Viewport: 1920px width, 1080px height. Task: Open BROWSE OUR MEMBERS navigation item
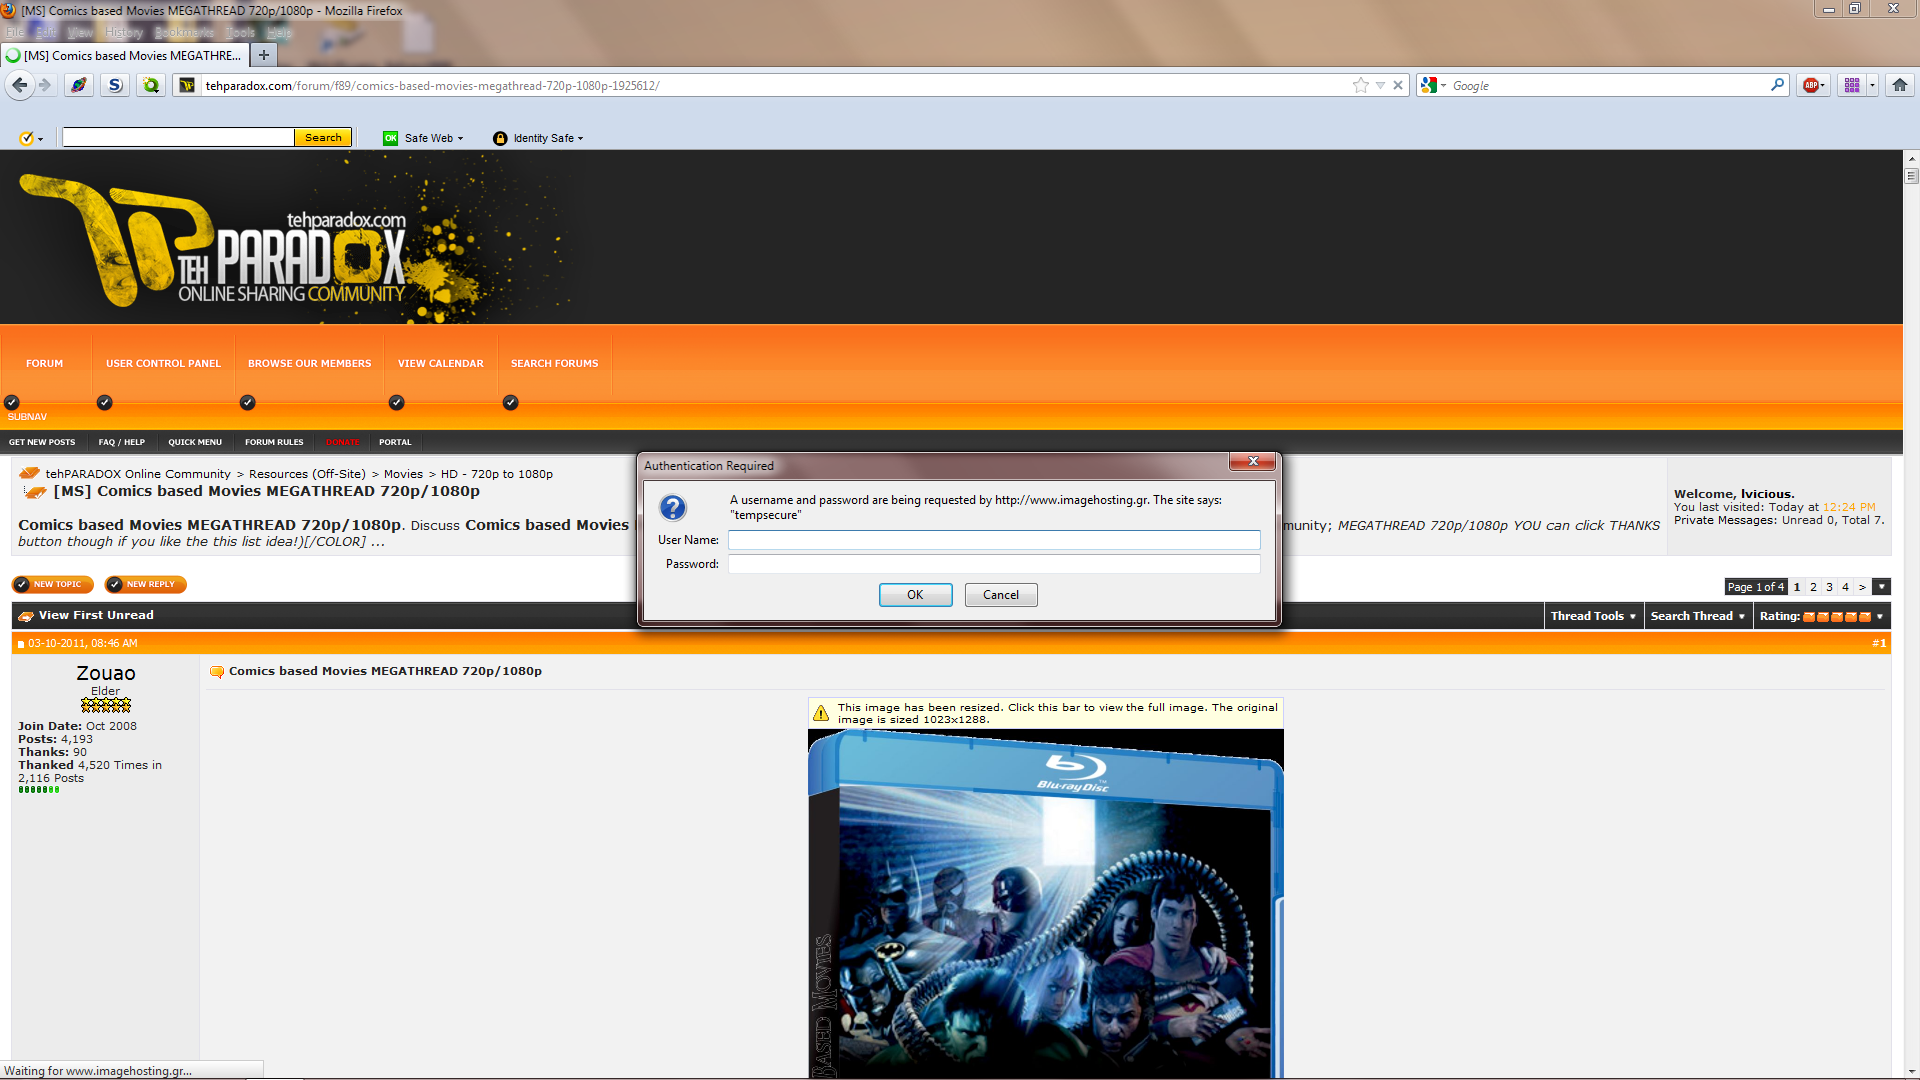(x=309, y=363)
